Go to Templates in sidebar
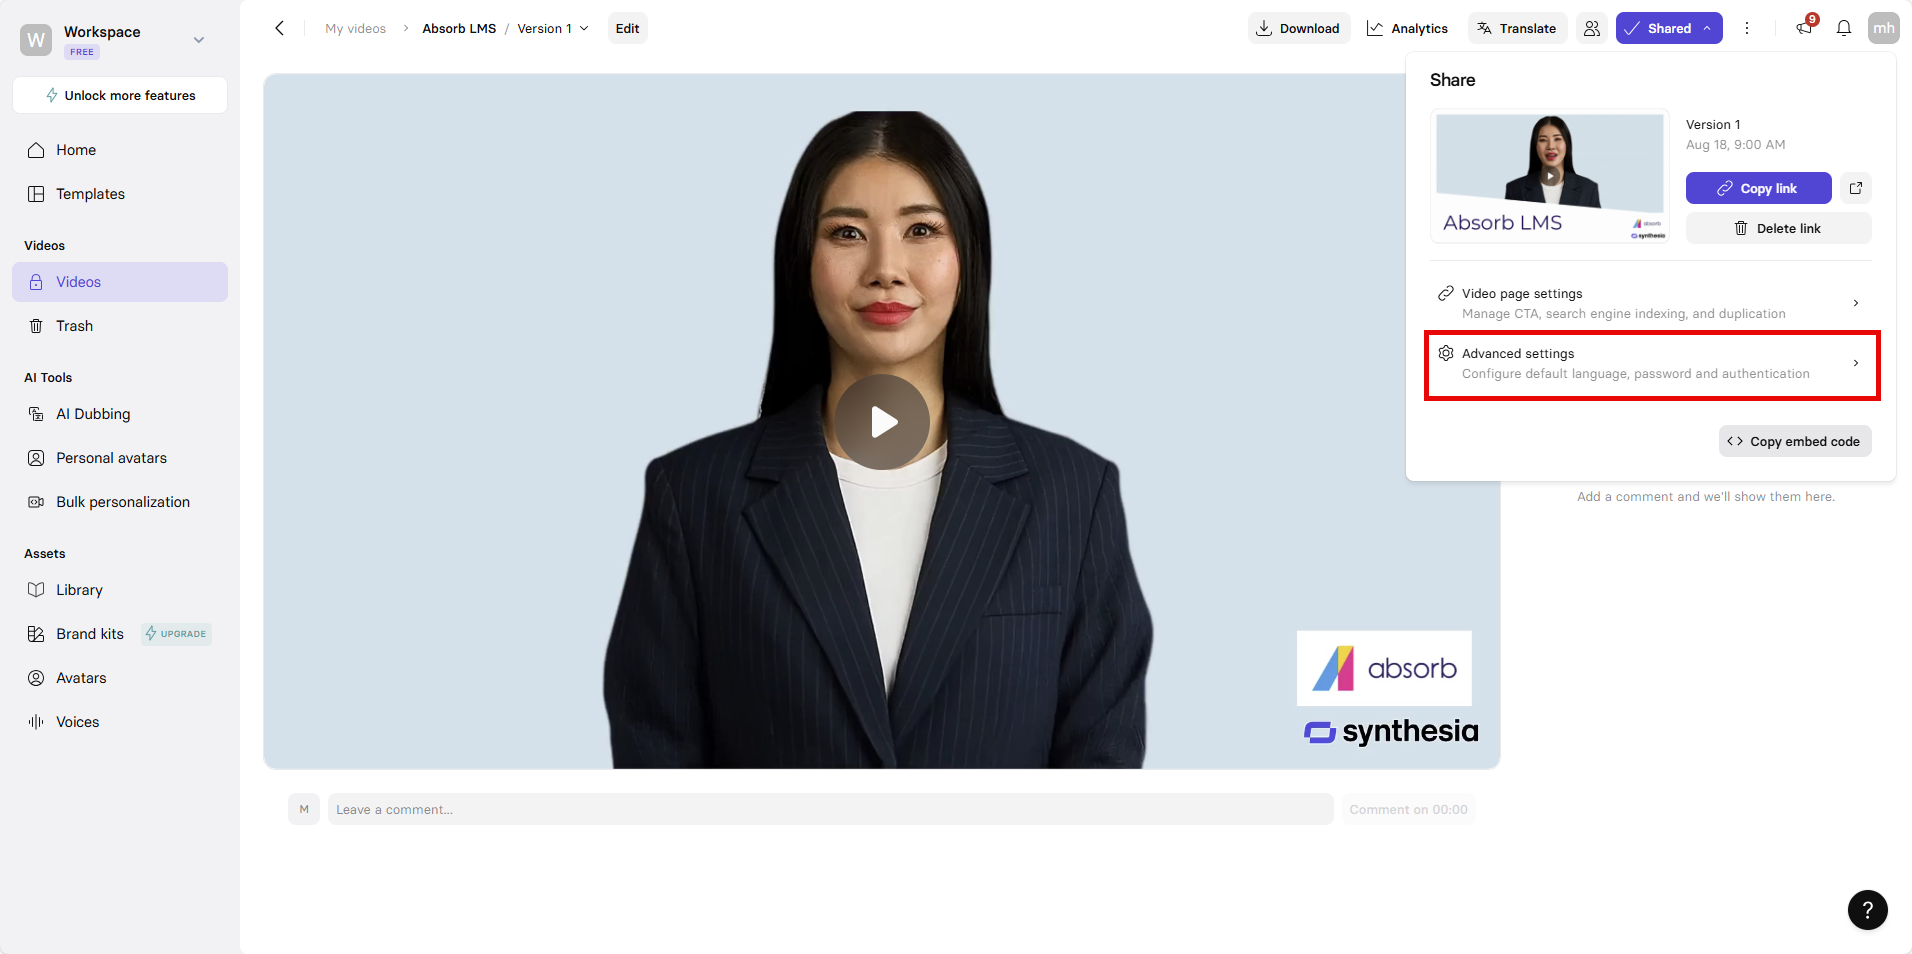 90,194
